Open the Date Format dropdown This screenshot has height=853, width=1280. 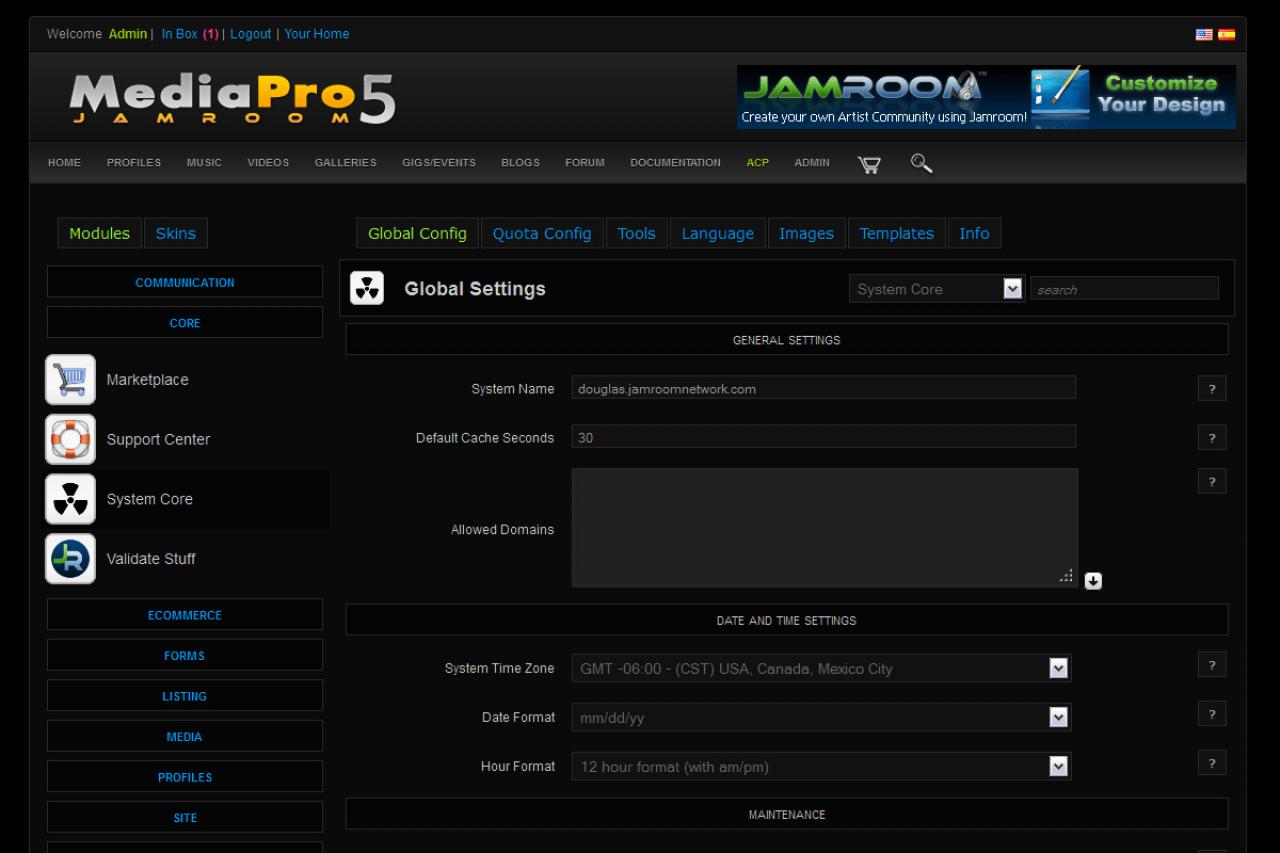coord(820,718)
